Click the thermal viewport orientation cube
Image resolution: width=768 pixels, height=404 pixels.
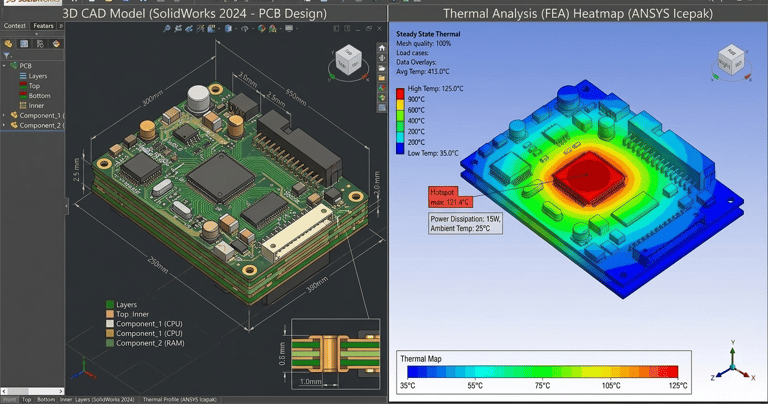(731, 60)
